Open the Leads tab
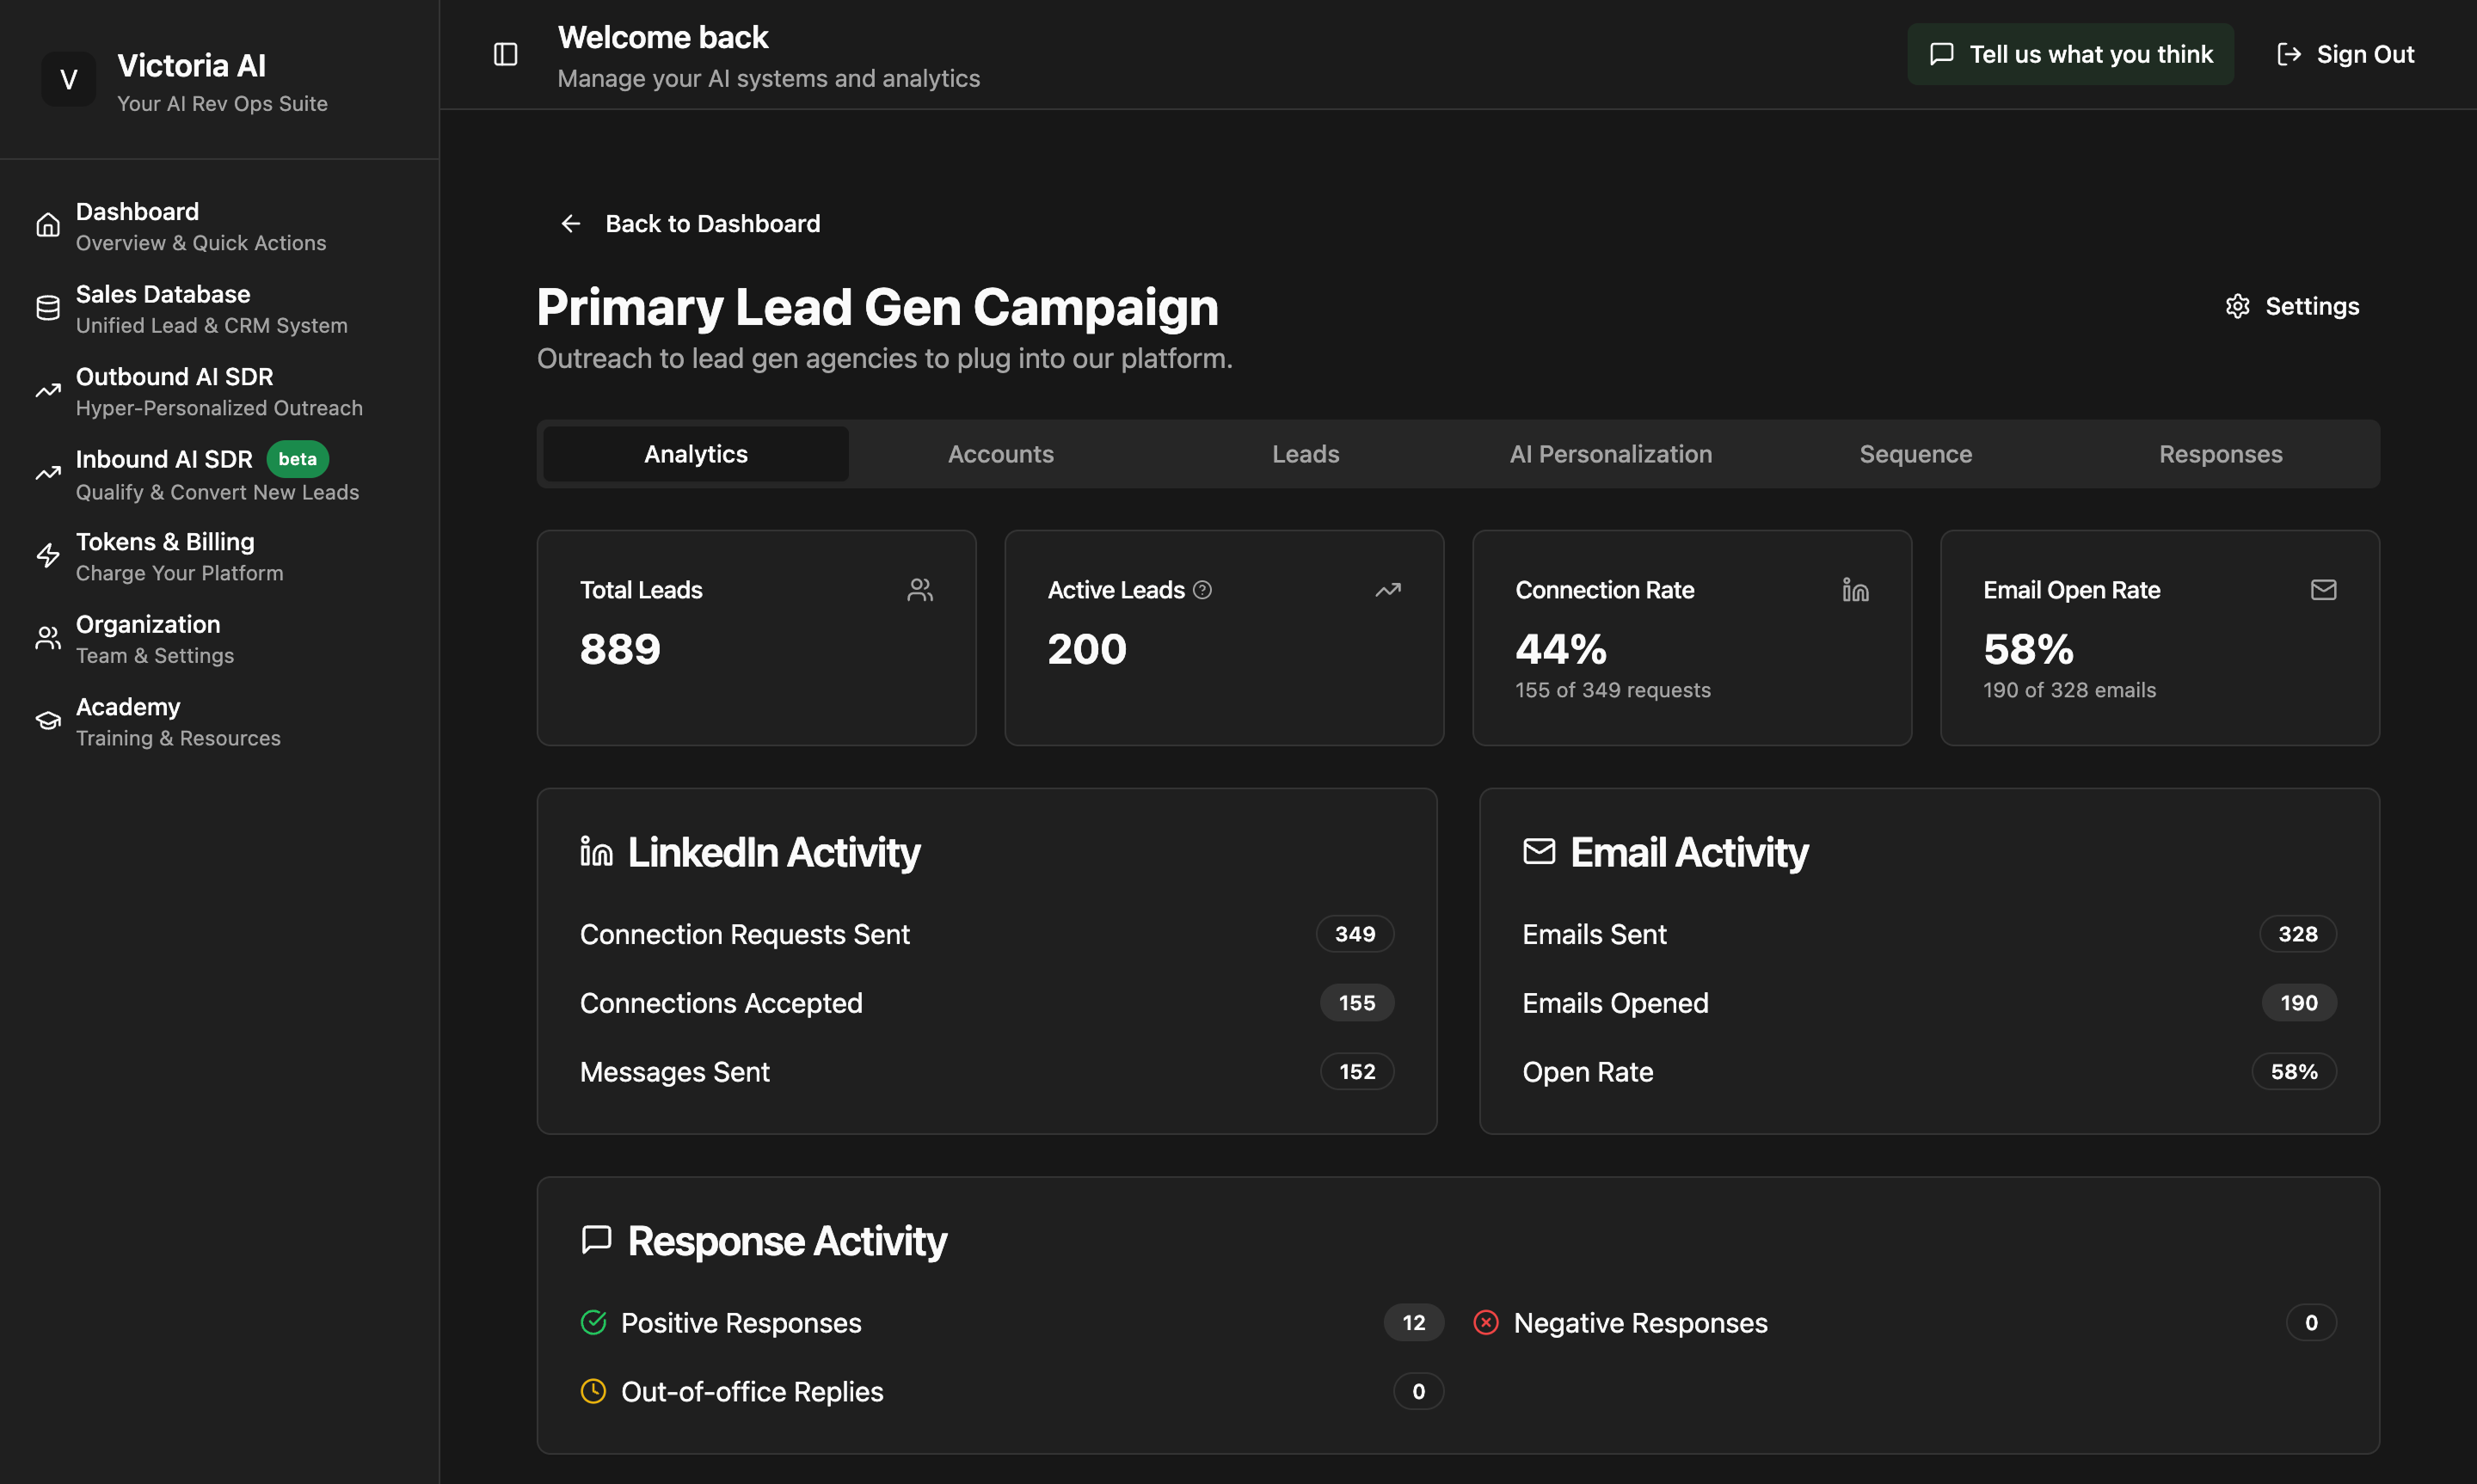The width and height of the screenshot is (2477, 1484). [x=1305, y=454]
